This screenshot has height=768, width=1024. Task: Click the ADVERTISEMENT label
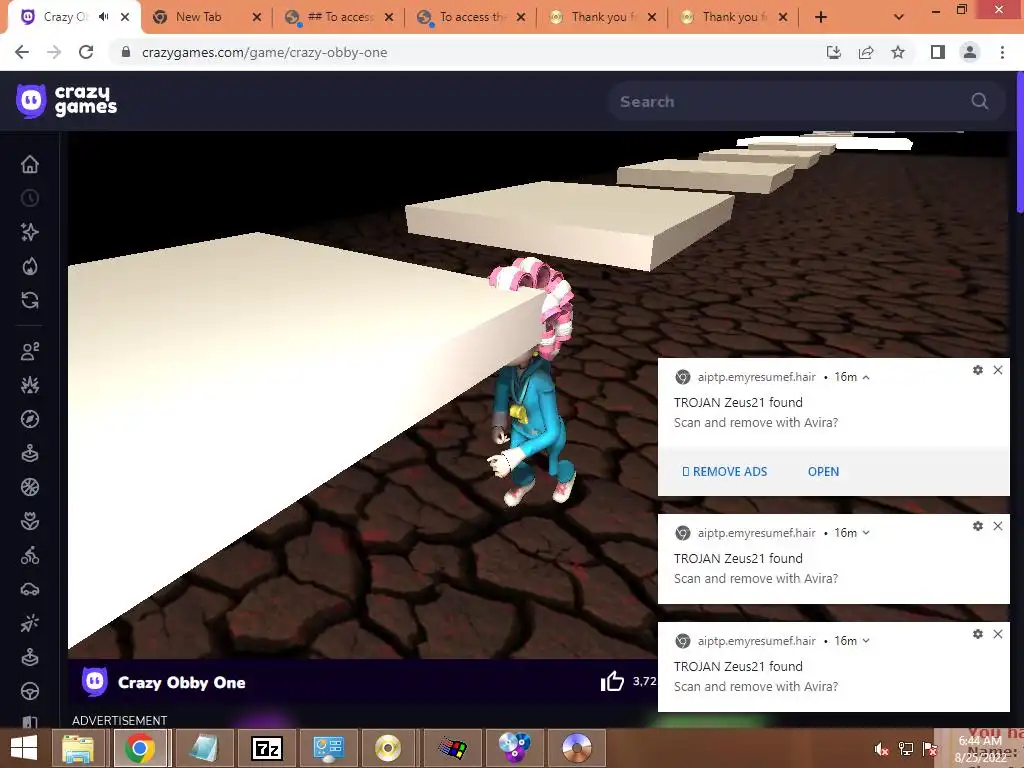pos(120,720)
